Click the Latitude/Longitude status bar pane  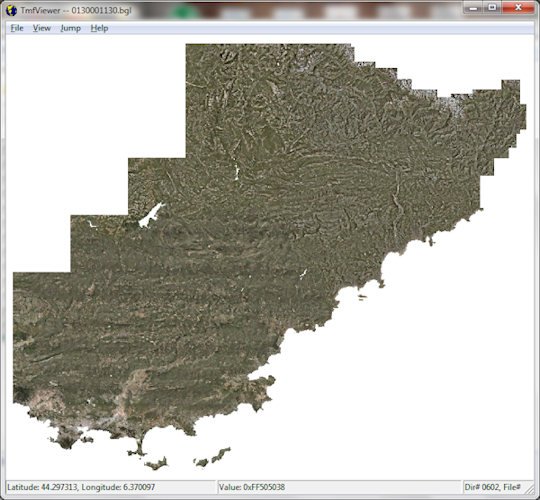(x=111, y=487)
